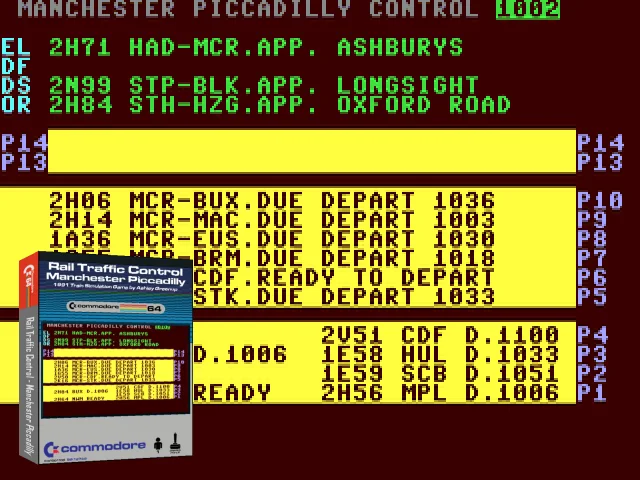640x480 pixels.
Task: Click the Commodore 64 rainbow badge on box
Action: (x=116, y=307)
